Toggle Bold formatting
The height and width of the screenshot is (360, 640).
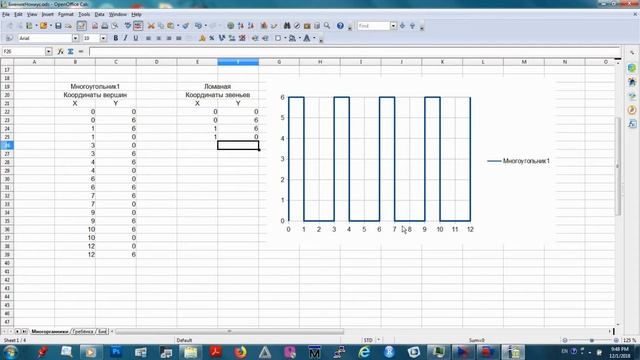116,38
